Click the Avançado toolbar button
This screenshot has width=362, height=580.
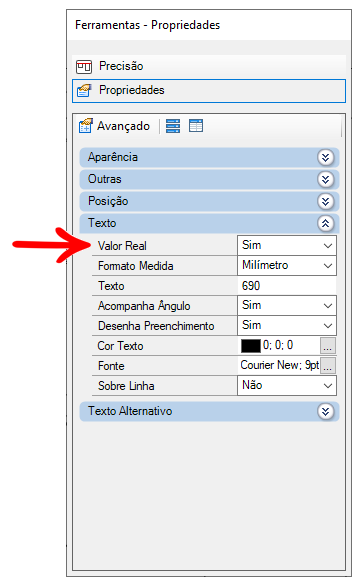[114, 126]
